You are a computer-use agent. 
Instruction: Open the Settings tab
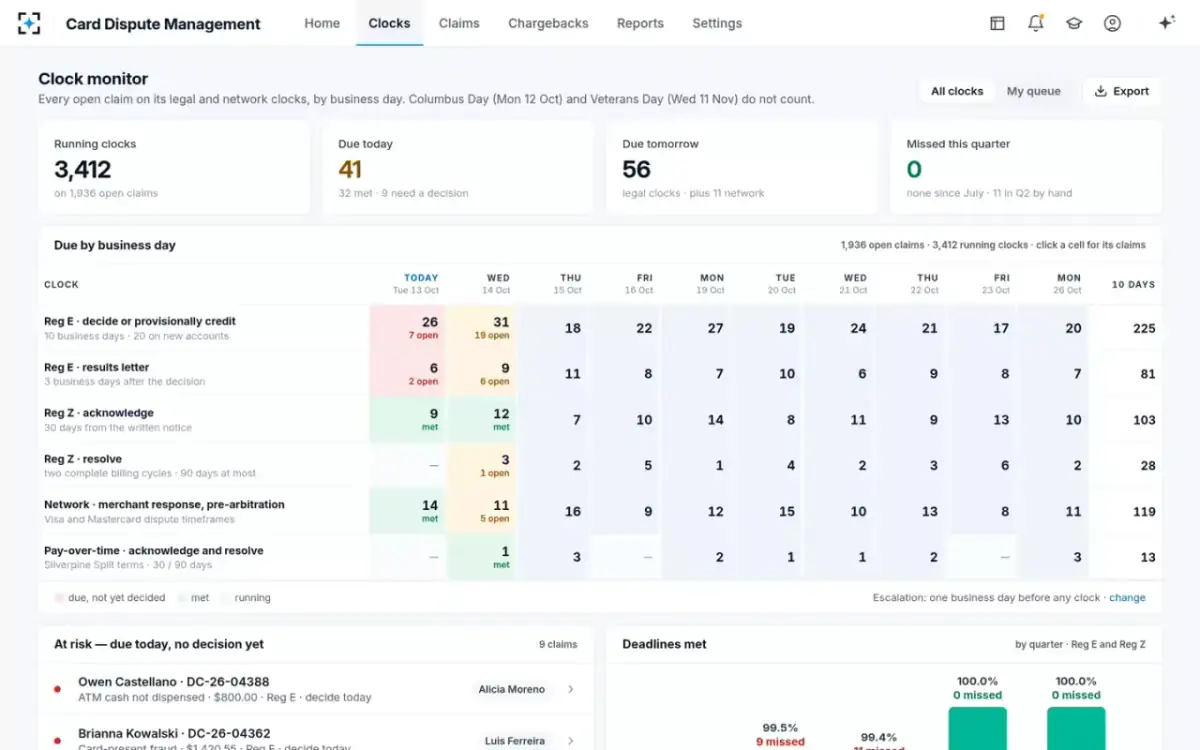click(x=717, y=23)
